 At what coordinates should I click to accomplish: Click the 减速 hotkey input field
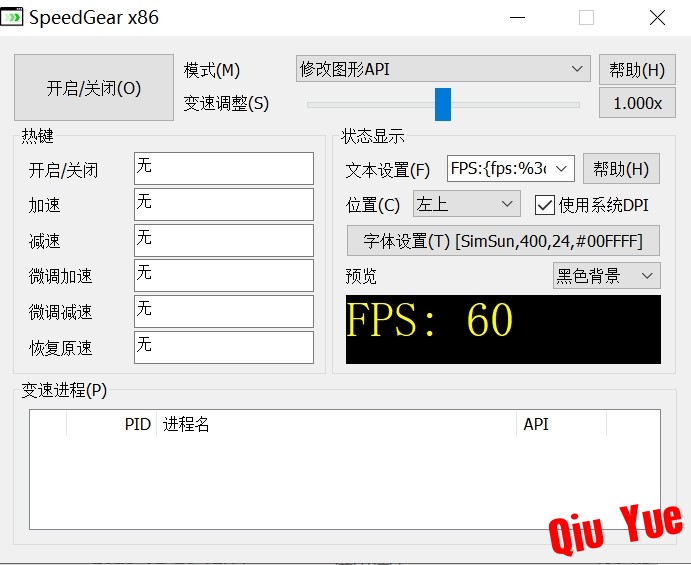pyautogui.click(x=224, y=241)
